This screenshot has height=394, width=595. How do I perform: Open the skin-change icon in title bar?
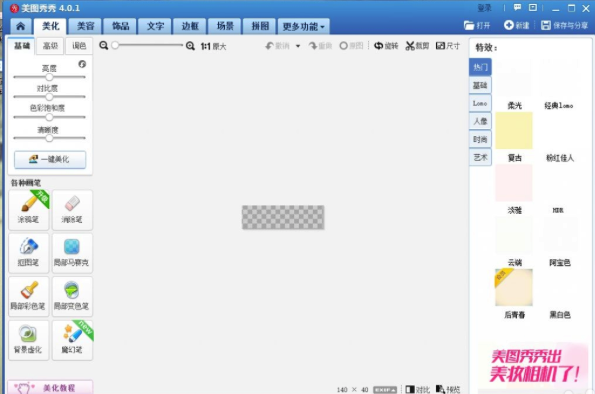[x=533, y=8]
